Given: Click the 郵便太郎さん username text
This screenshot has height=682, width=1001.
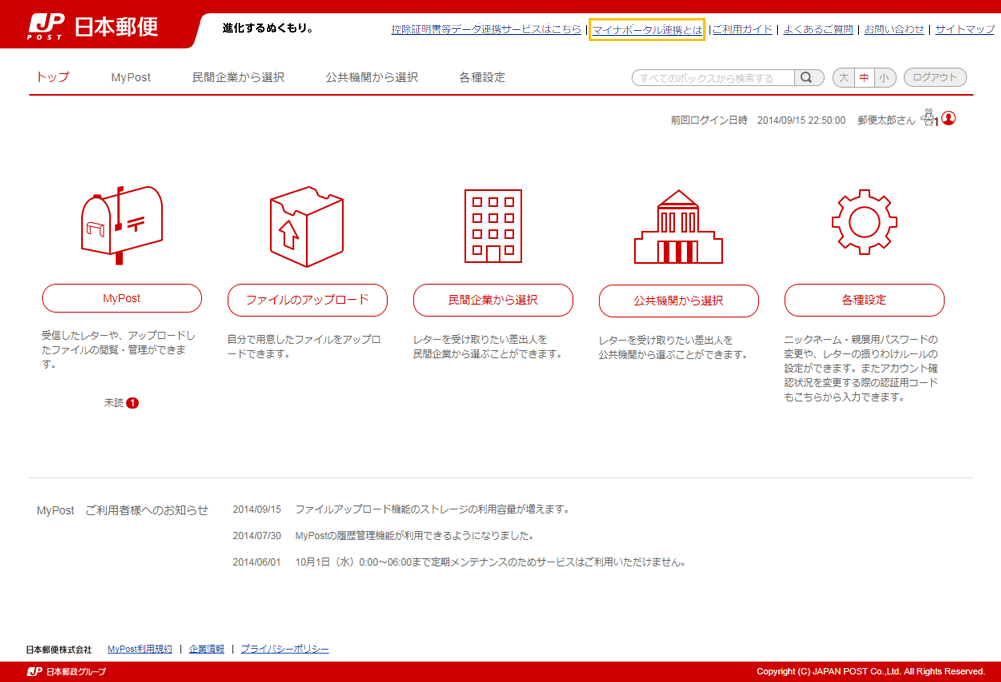Looking at the screenshot, I should (x=886, y=120).
